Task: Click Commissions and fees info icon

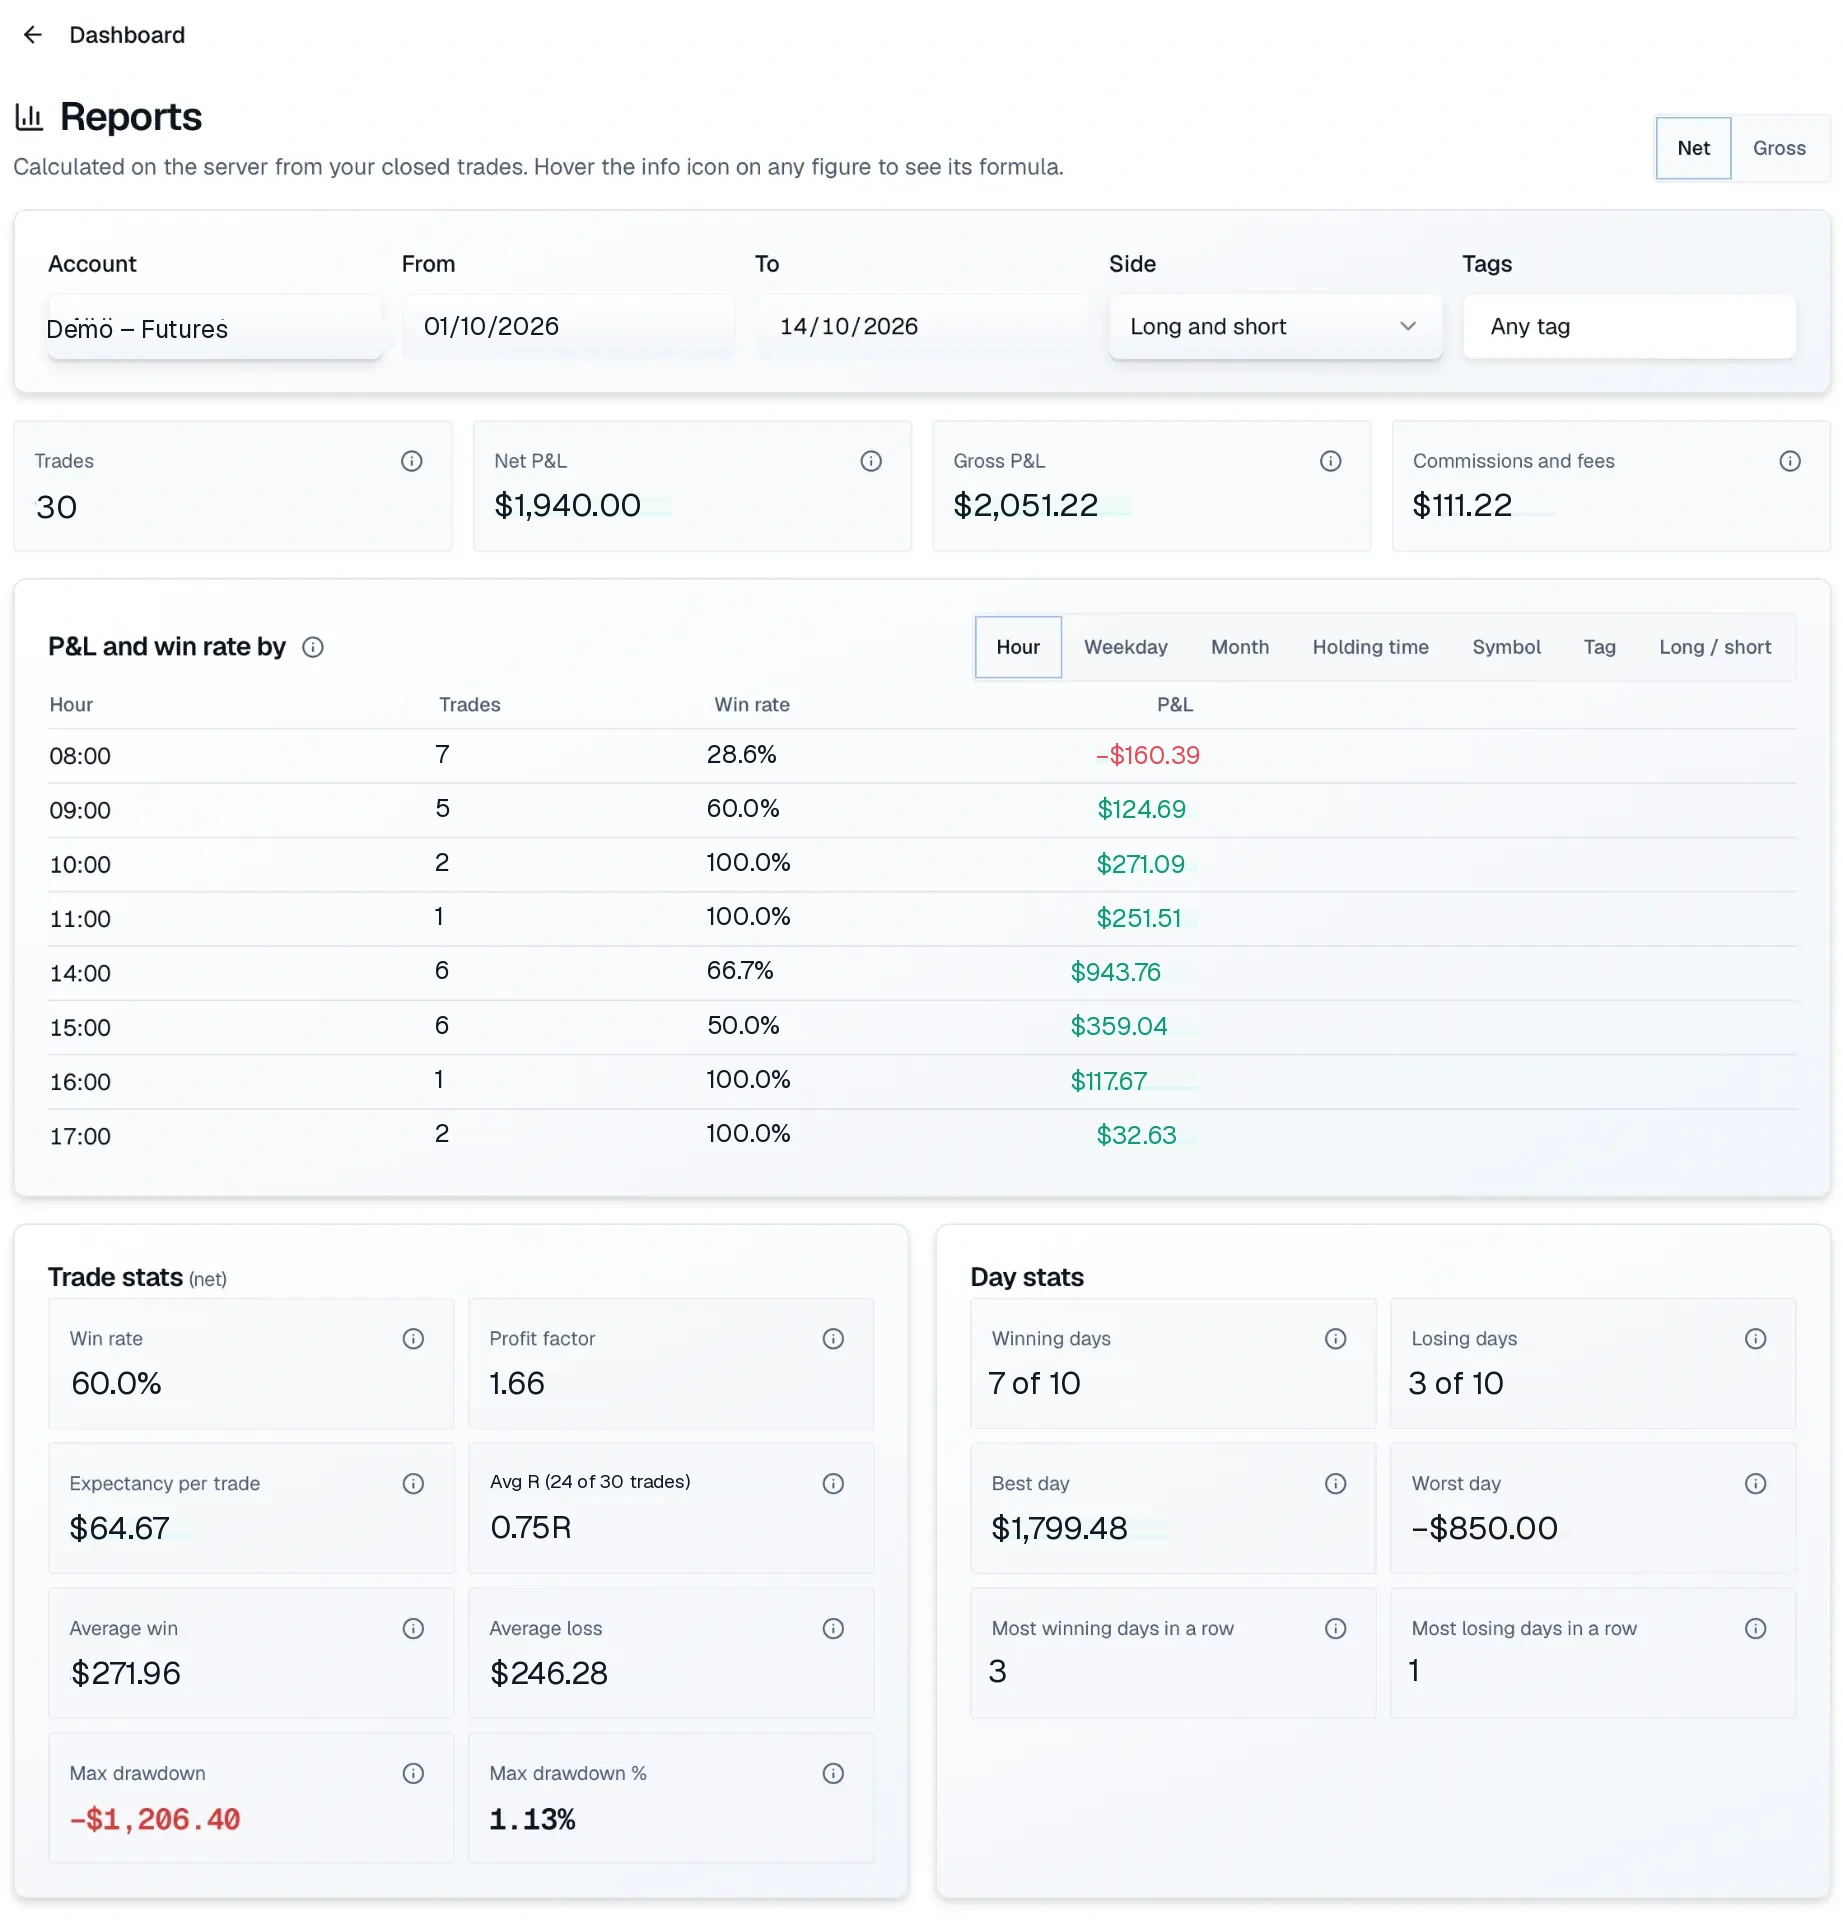Action: [1790, 461]
